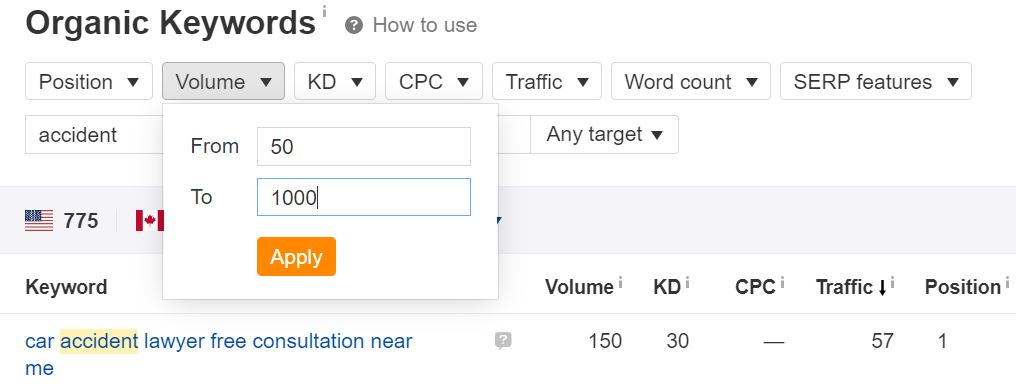The width and height of the screenshot is (1016, 386).
Task: Click info icon next to CPC column
Action: click(x=782, y=282)
